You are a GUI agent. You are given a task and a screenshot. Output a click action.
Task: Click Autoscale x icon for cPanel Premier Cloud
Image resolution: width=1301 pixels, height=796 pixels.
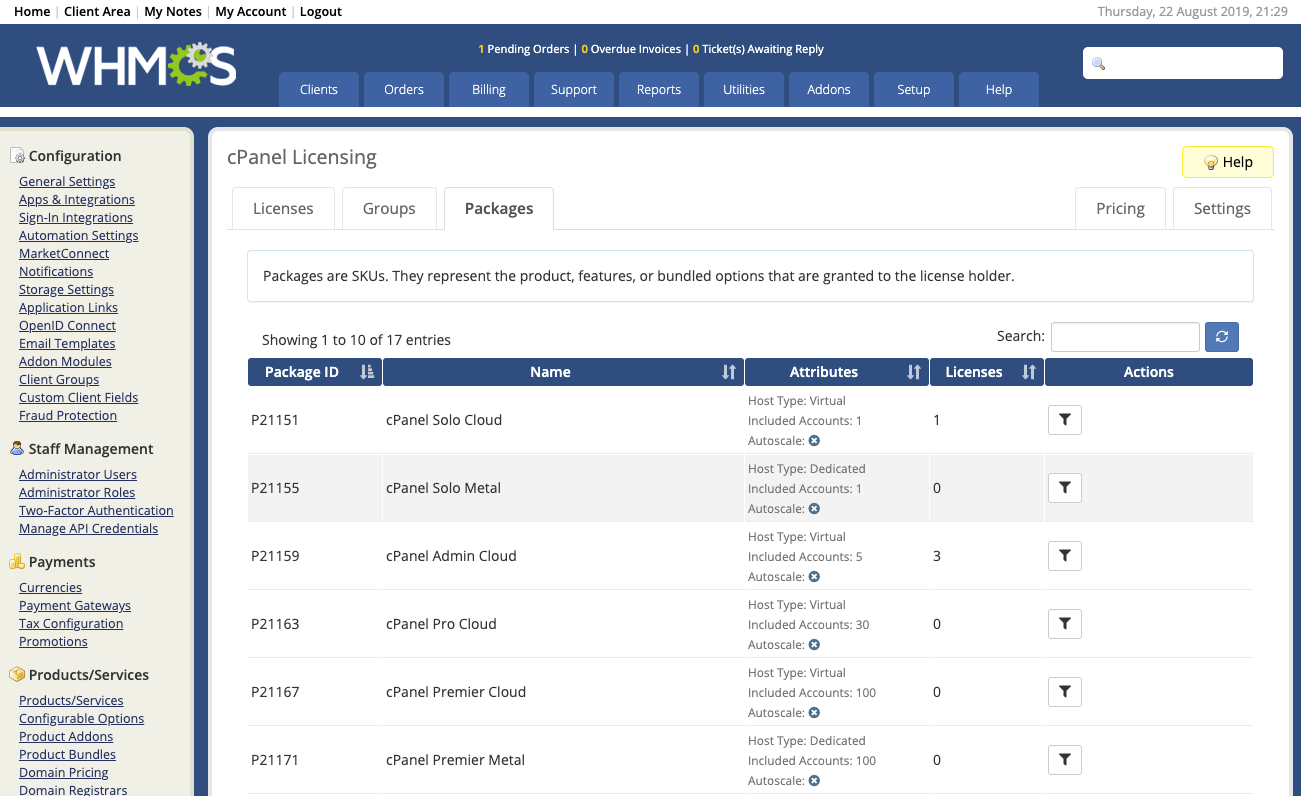click(814, 713)
